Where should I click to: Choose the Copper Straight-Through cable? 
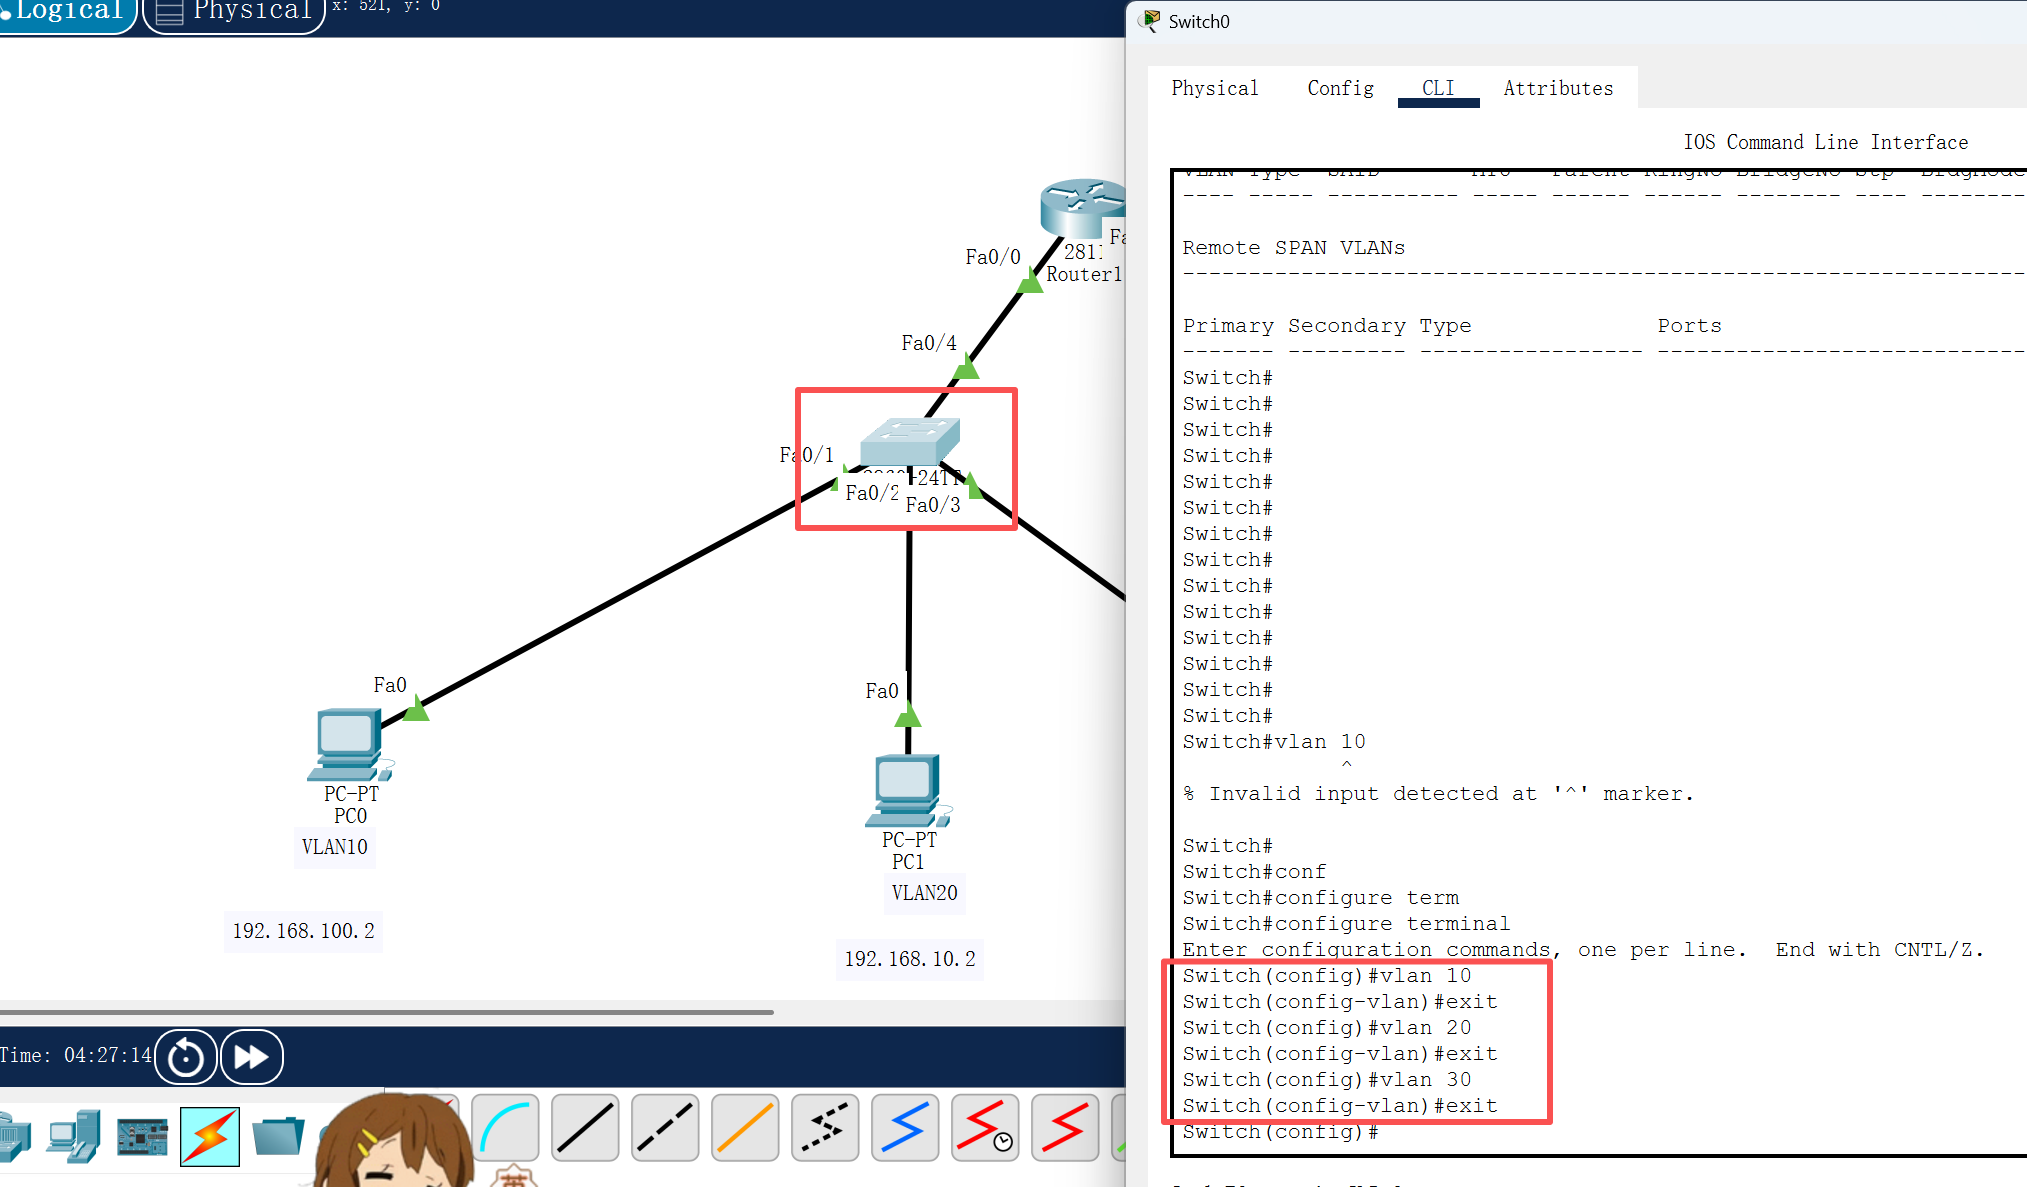point(585,1128)
